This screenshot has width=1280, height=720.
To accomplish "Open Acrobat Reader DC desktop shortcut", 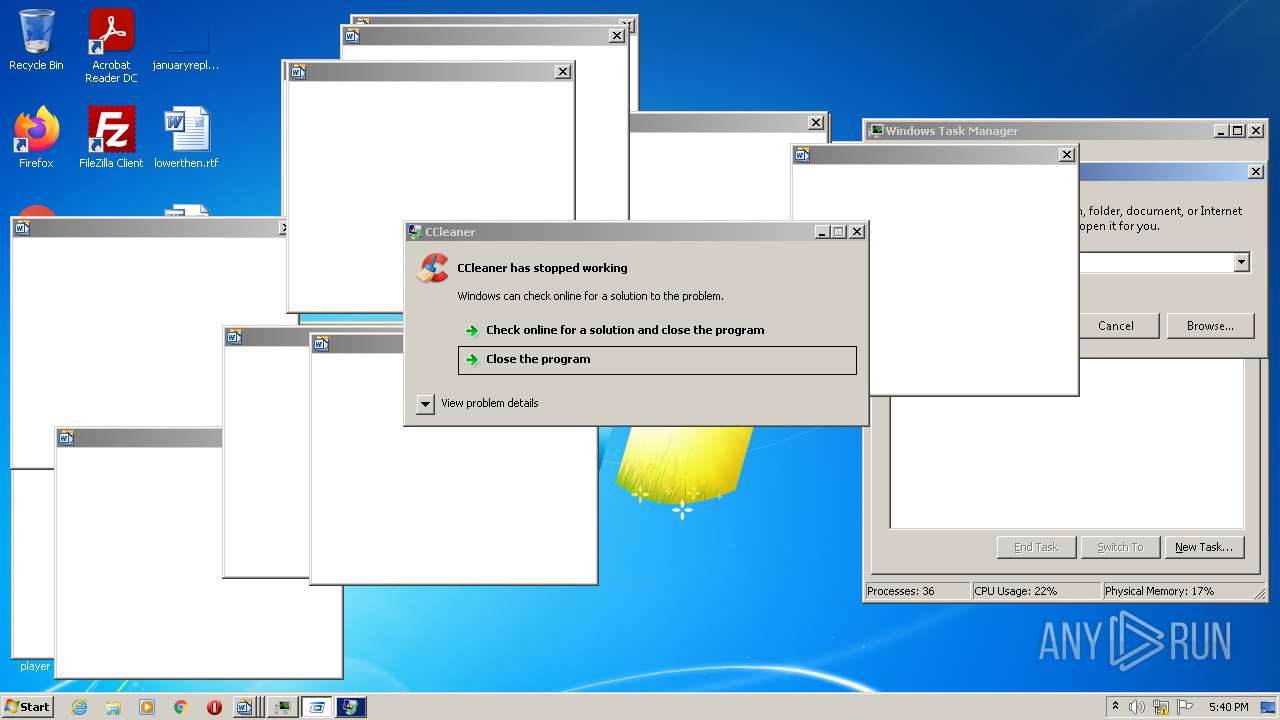I will (x=111, y=46).
